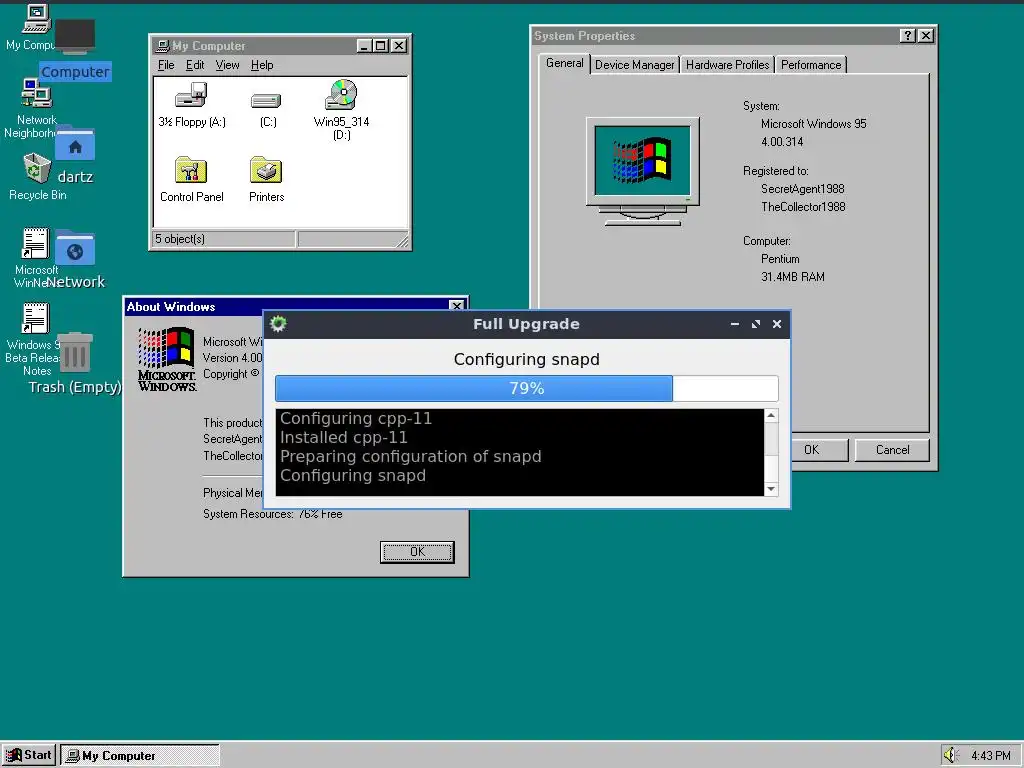Click the 79% upgrade progress bar
This screenshot has width=1024, height=768.
click(x=526, y=389)
